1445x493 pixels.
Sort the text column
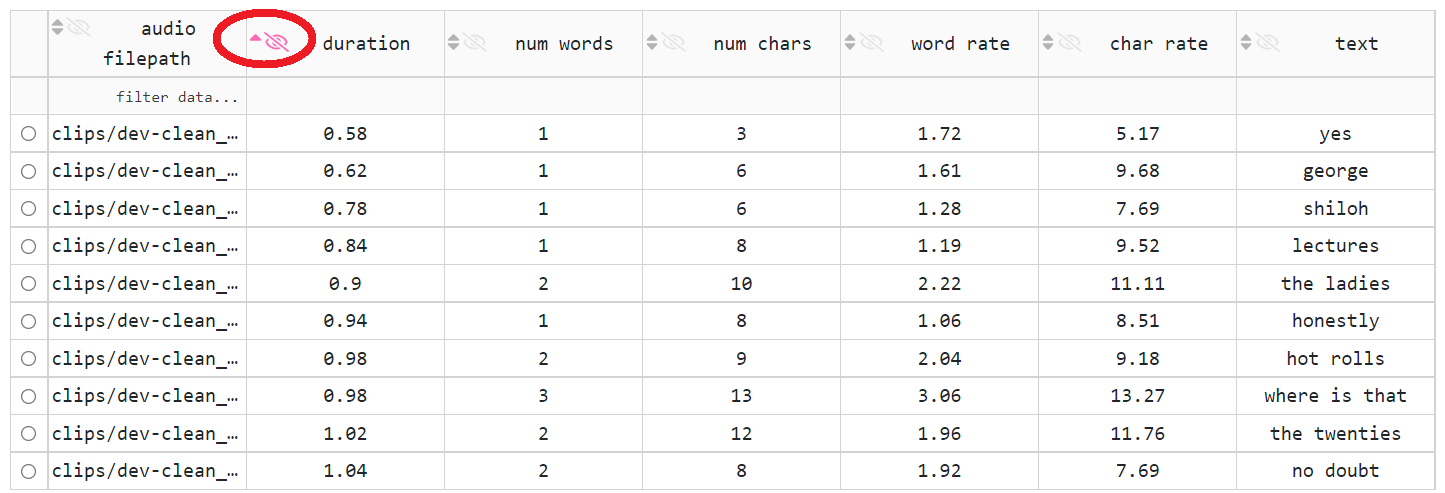(1245, 42)
